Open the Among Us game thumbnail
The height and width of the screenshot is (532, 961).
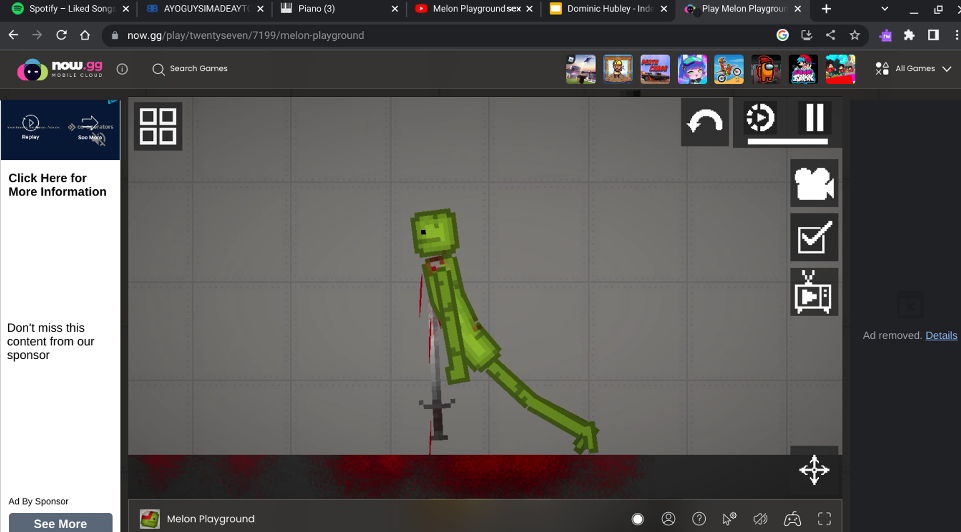pyautogui.click(x=766, y=69)
